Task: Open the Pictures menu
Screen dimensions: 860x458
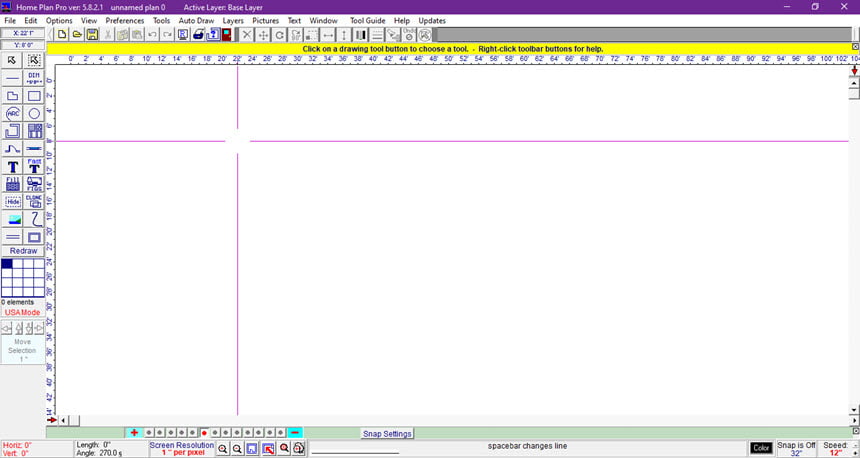Action: 265,21
